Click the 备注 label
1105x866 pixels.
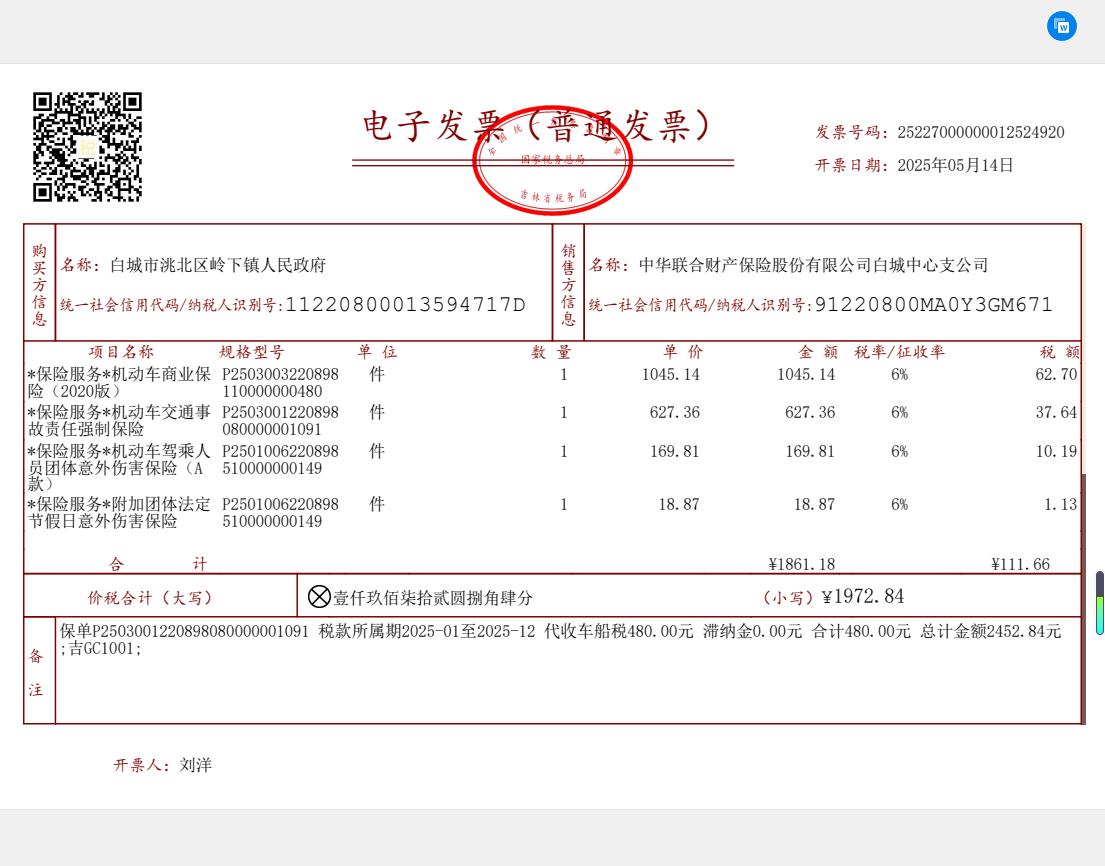[x=36, y=673]
